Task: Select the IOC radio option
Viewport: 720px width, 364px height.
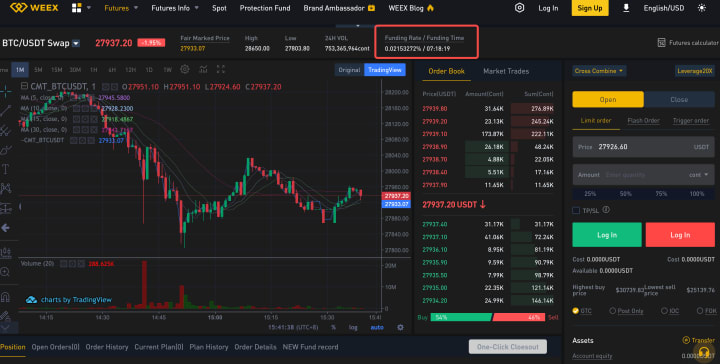Action: pyautogui.click(x=664, y=311)
